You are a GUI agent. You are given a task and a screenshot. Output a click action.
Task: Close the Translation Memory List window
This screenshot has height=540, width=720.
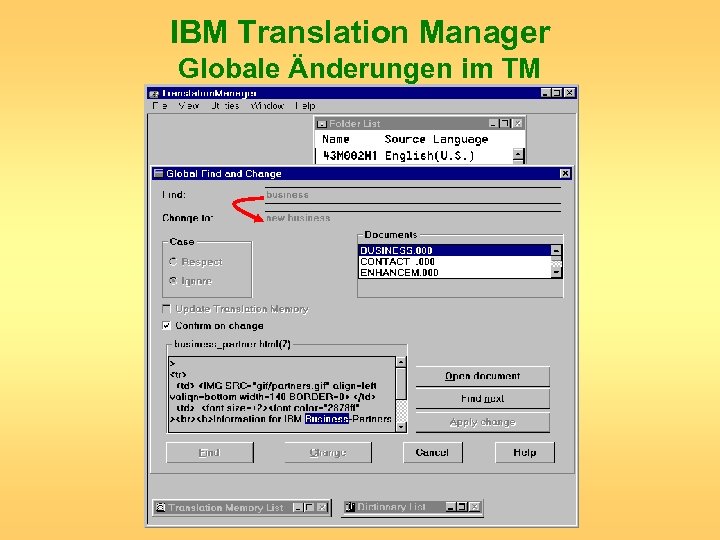point(322,507)
